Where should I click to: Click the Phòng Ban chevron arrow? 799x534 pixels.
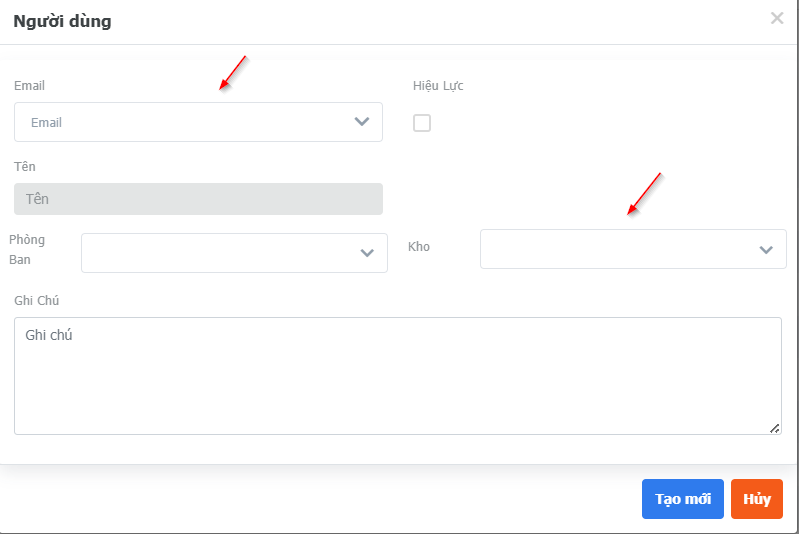pos(367,253)
